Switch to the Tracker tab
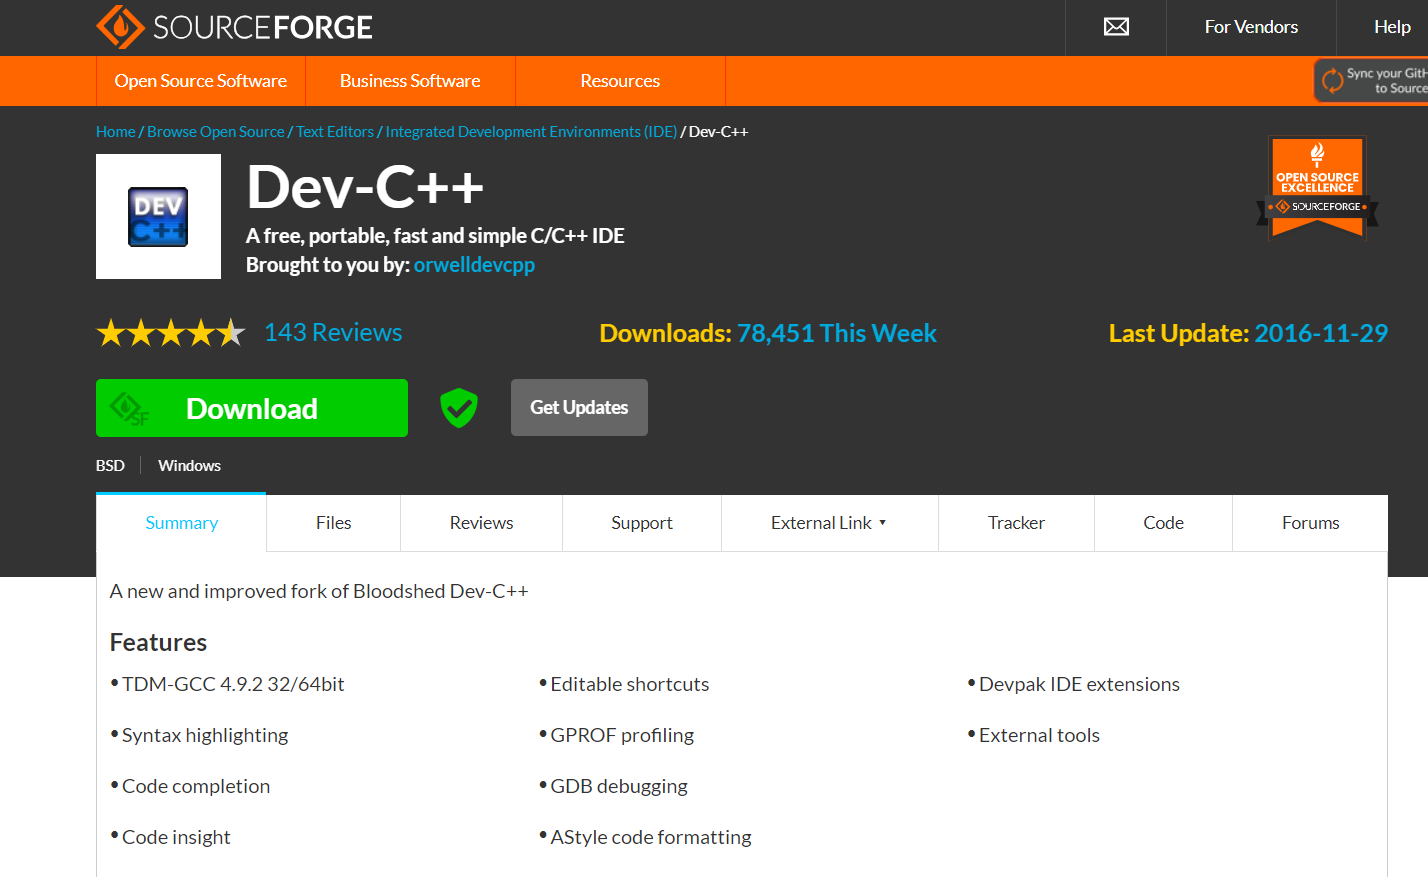This screenshot has height=877, width=1428. [1016, 523]
